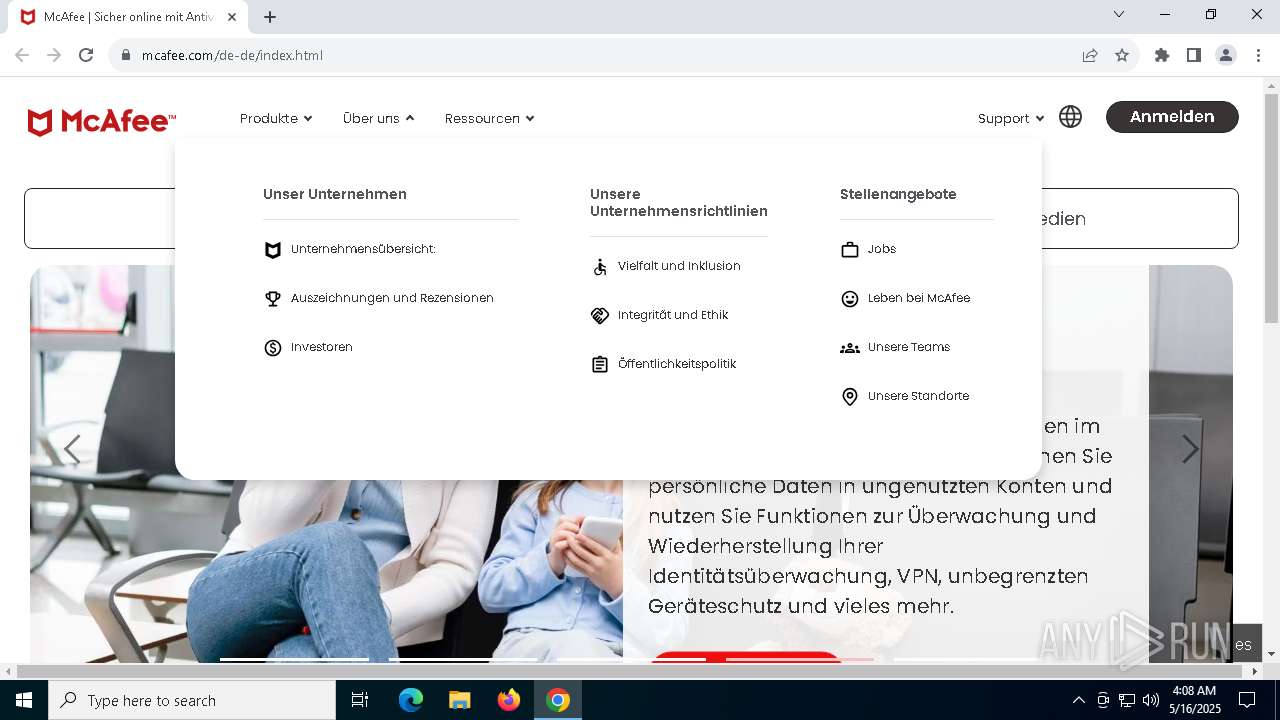Open Chrome menu with three dots
The width and height of the screenshot is (1280, 720).
click(x=1257, y=55)
